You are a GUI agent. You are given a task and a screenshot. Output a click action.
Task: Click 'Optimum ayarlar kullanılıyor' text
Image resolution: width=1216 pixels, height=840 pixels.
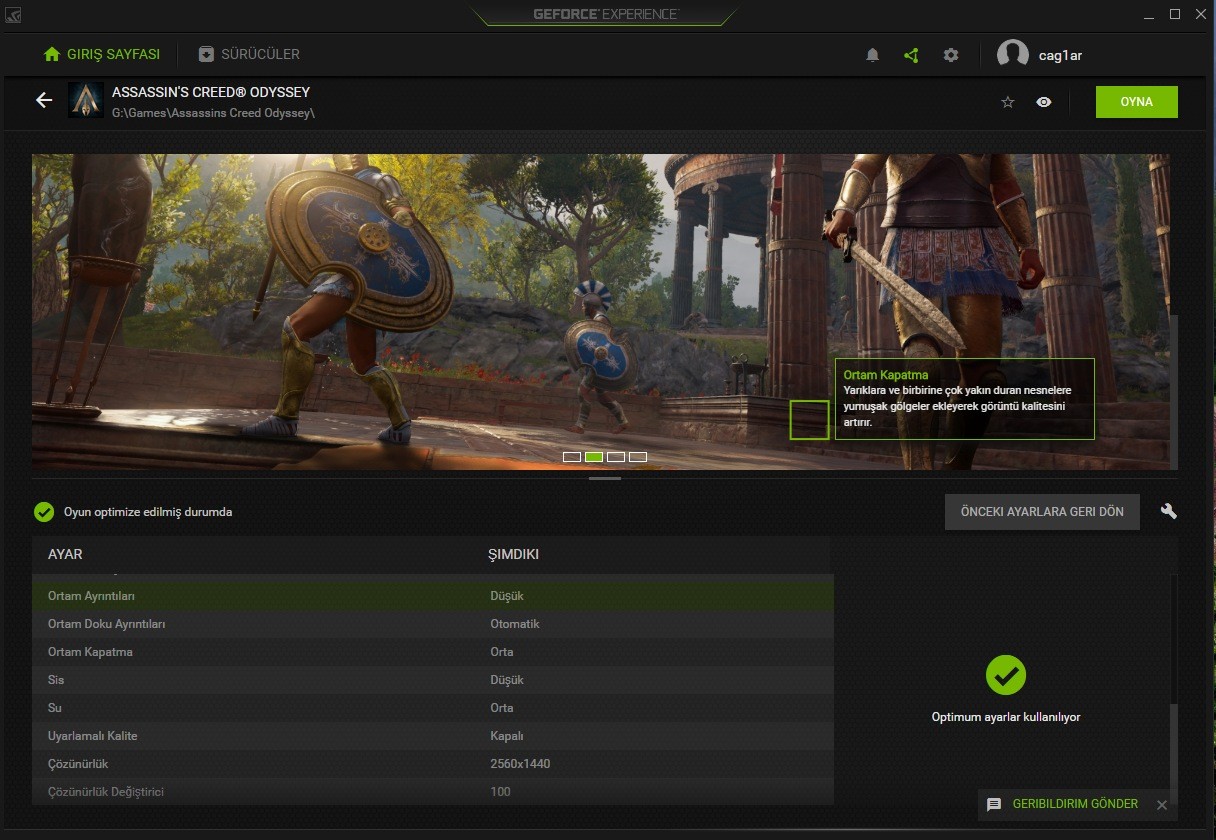coord(1006,717)
